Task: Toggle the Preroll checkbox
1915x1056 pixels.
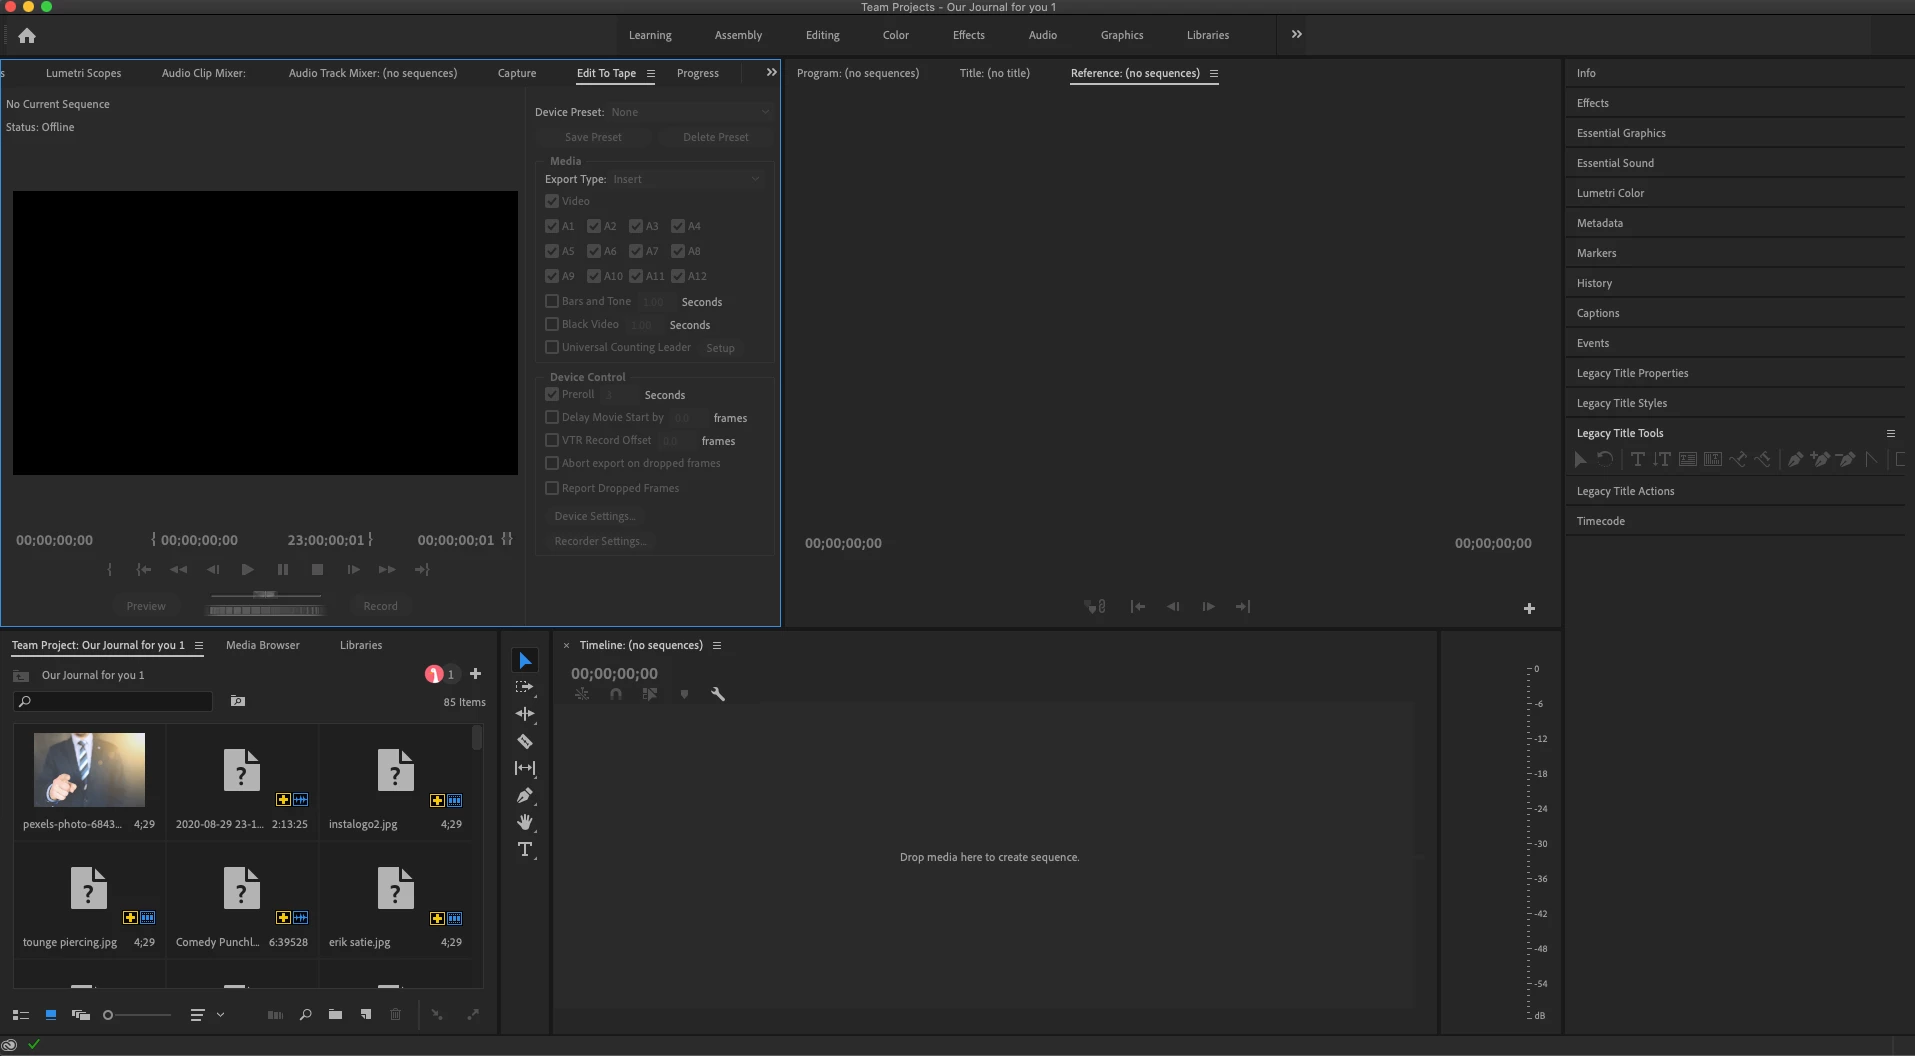Action: pos(552,394)
